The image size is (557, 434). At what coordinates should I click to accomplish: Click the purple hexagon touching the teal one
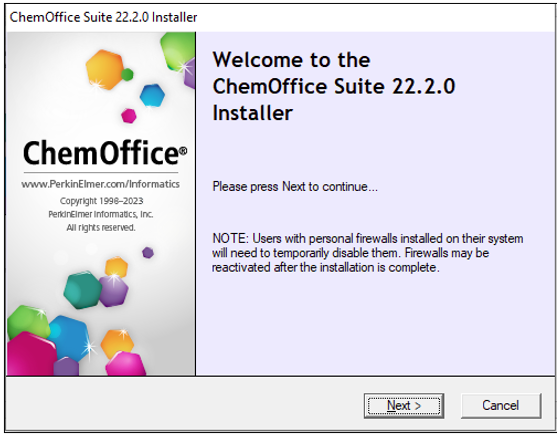pyautogui.click(x=114, y=291)
